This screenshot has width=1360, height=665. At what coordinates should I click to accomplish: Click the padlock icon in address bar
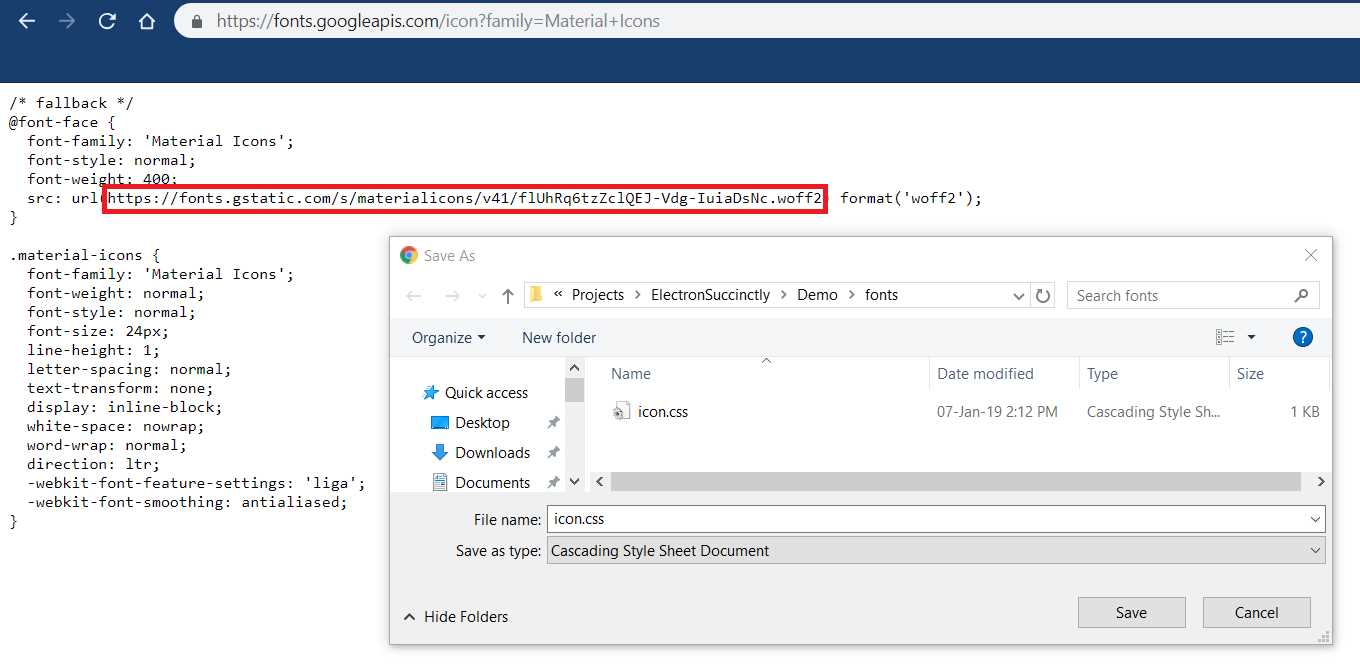[x=197, y=21]
